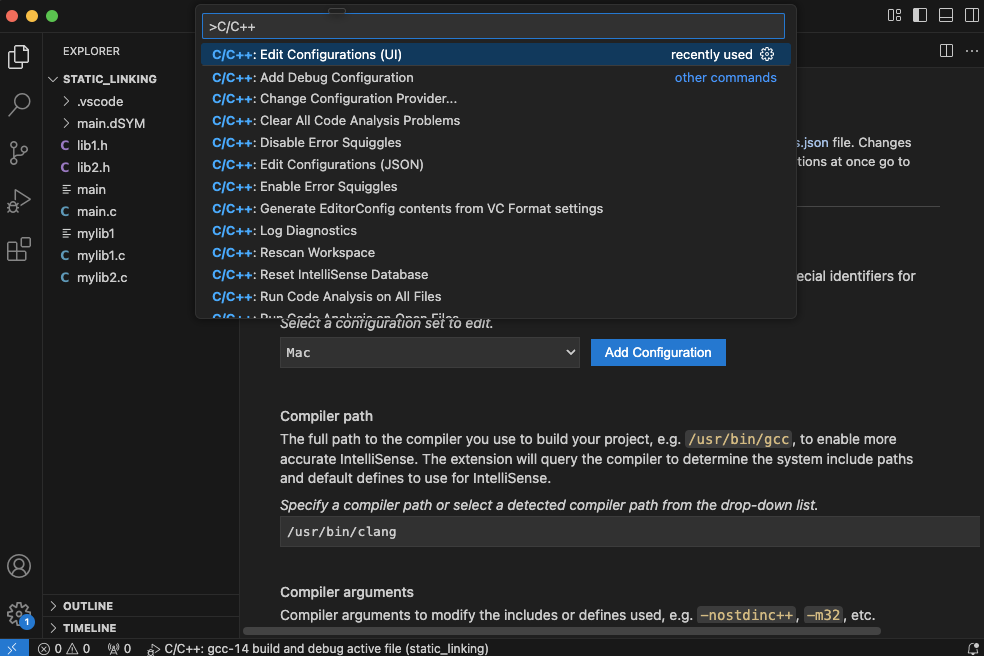Select C/C++: Run Code Analysis on All Files
The height and width of the screenshot is (656, 984).
495,296
